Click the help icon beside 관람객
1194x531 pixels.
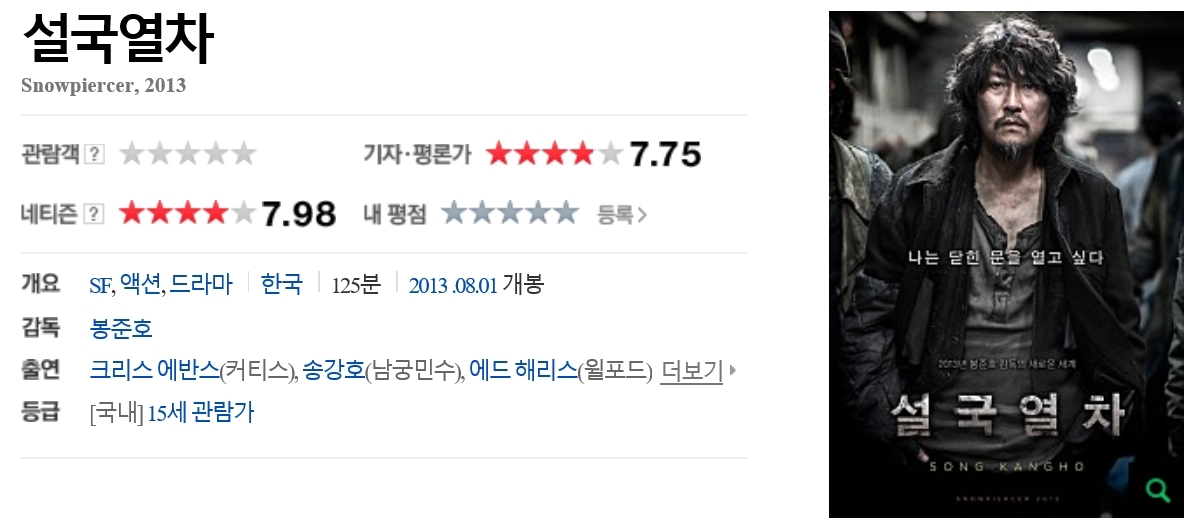click(94, 155)
